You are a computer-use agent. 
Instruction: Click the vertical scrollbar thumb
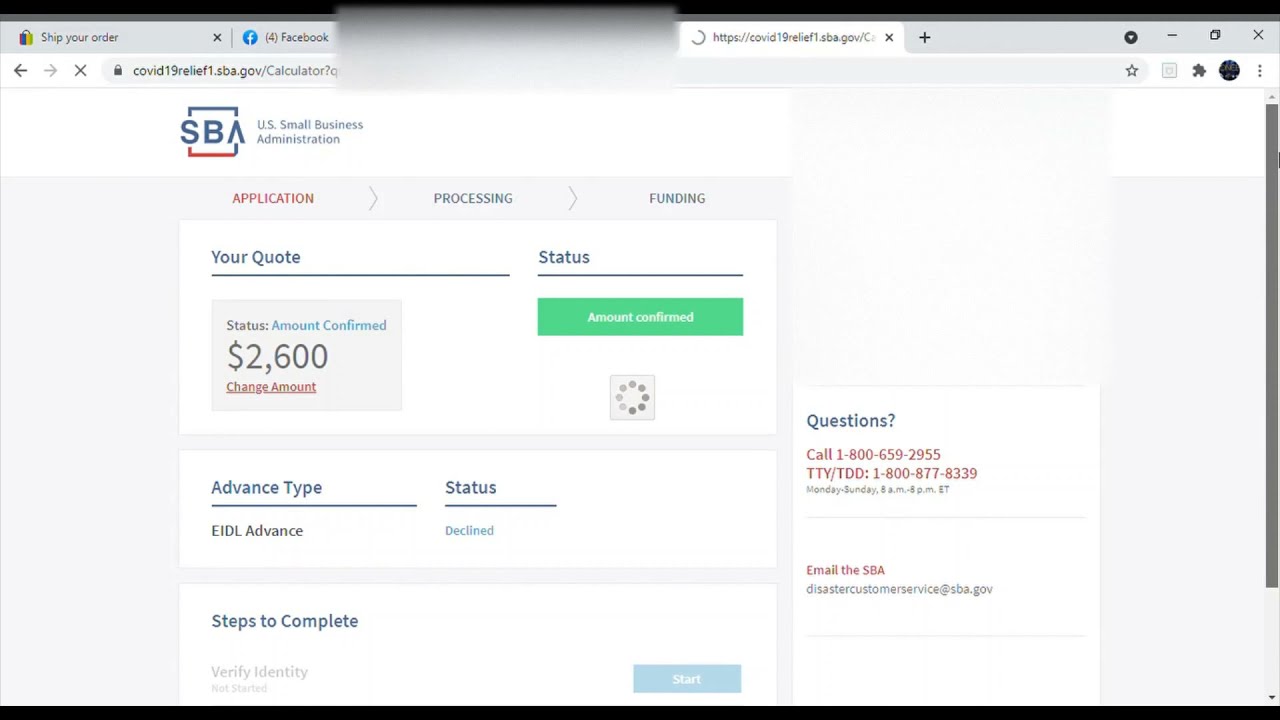pos(1272,345)
